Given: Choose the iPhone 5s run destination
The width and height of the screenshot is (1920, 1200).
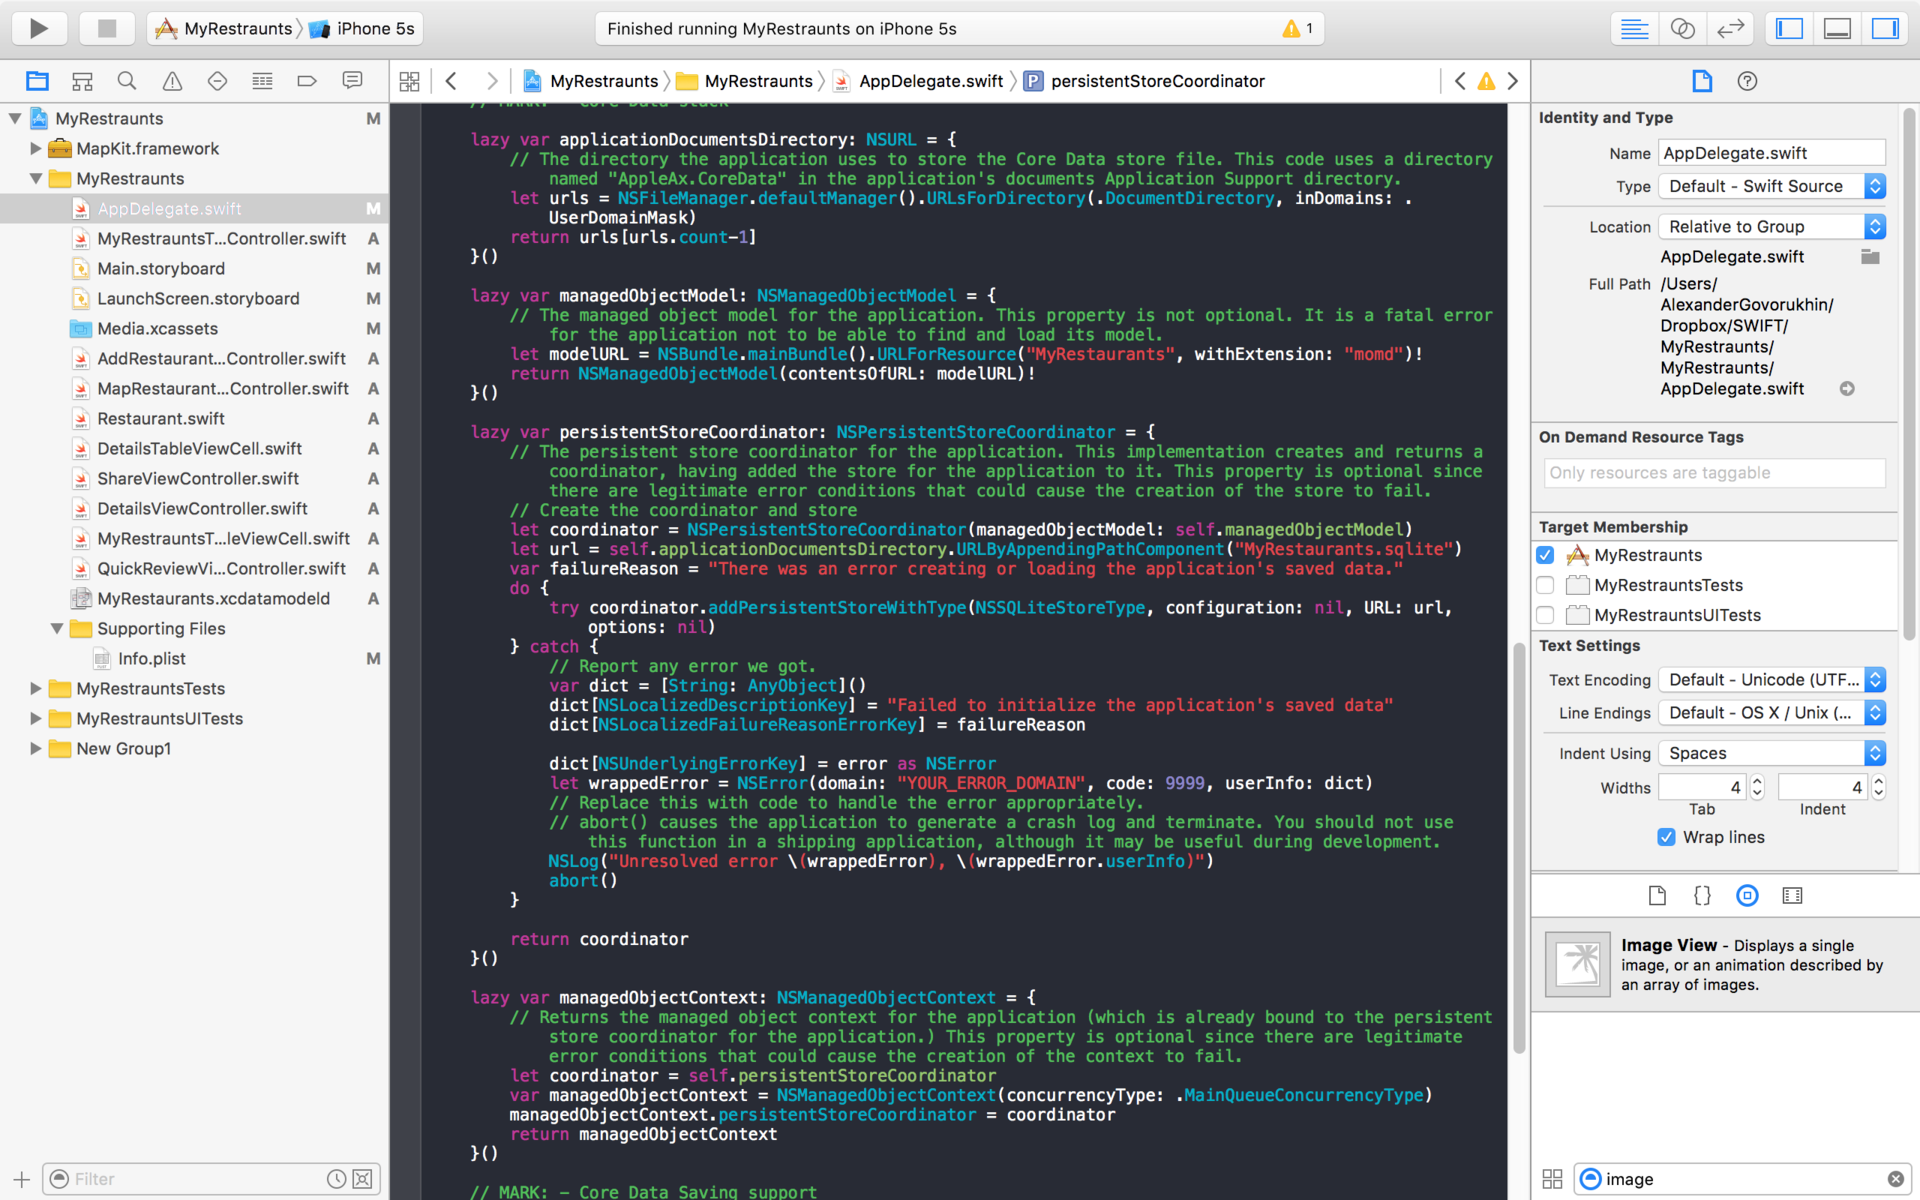Looking at the screenshot, I should tap(362, 29).
